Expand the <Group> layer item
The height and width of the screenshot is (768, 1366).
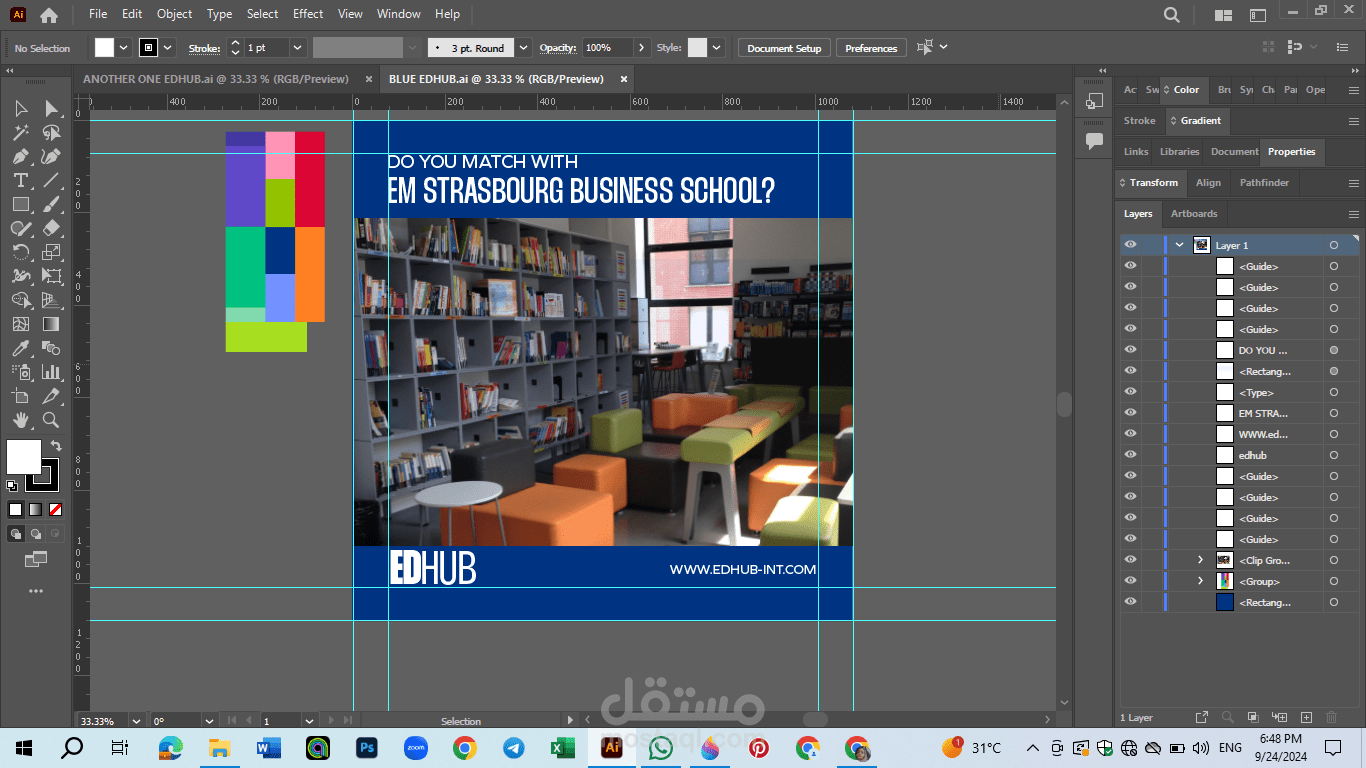pyautogui.click(x=1201, y=581)
